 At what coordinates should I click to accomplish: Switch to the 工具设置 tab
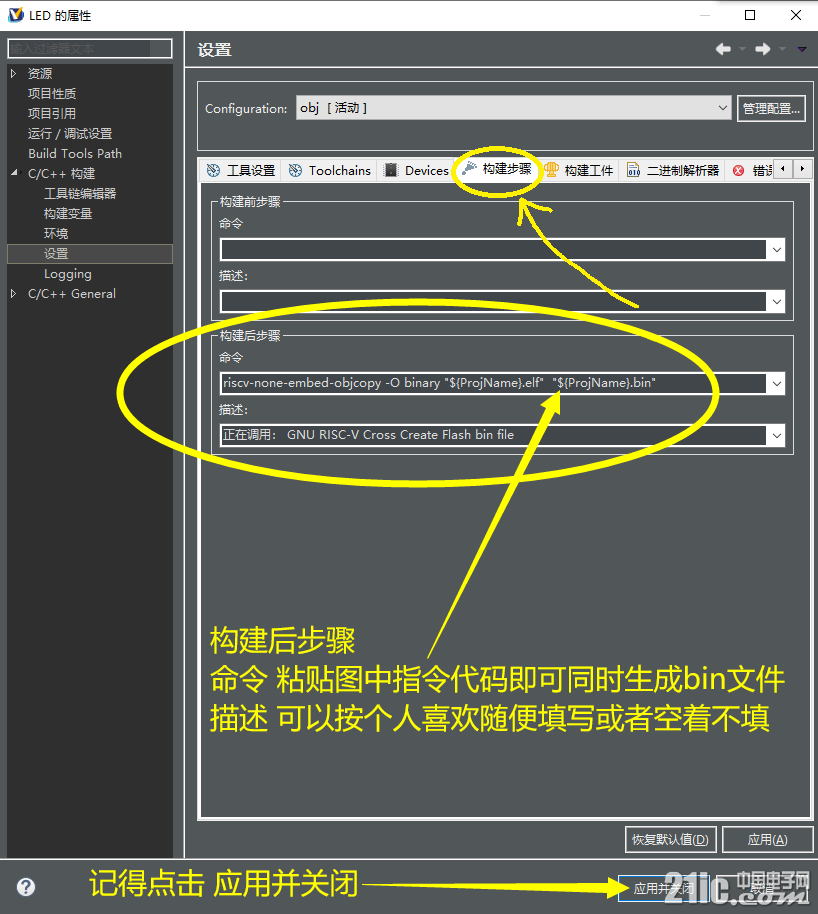coord(241,170)
